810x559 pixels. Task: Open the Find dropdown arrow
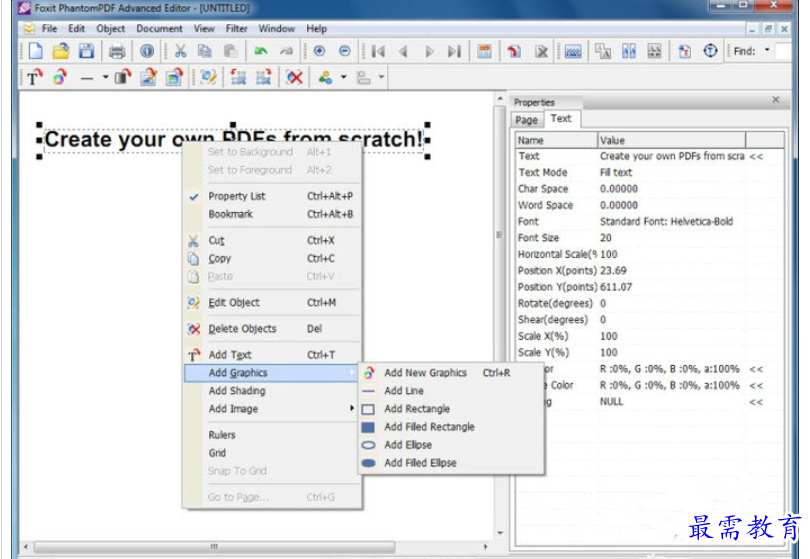coord(767,51)
